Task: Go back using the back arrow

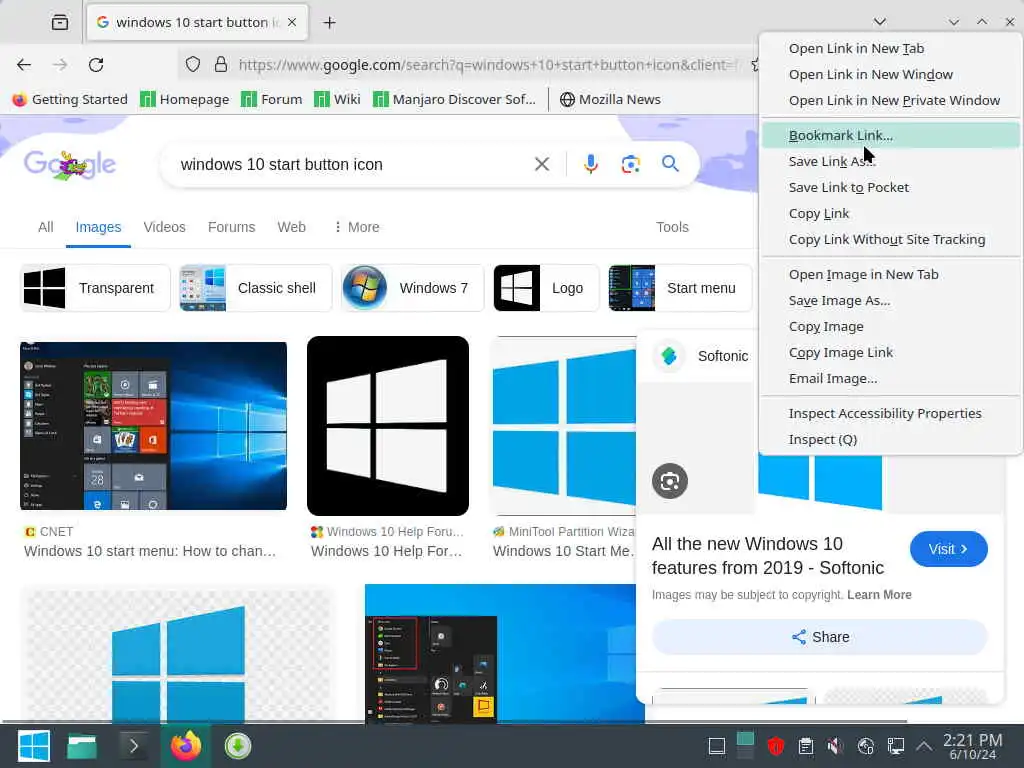Action: coord(24,65)
